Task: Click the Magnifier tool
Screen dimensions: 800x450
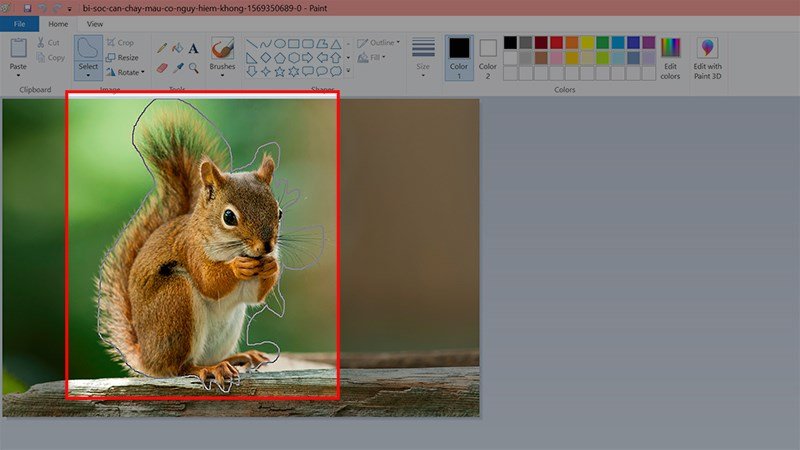Action: pyautogui.click(x=193, y=67)
